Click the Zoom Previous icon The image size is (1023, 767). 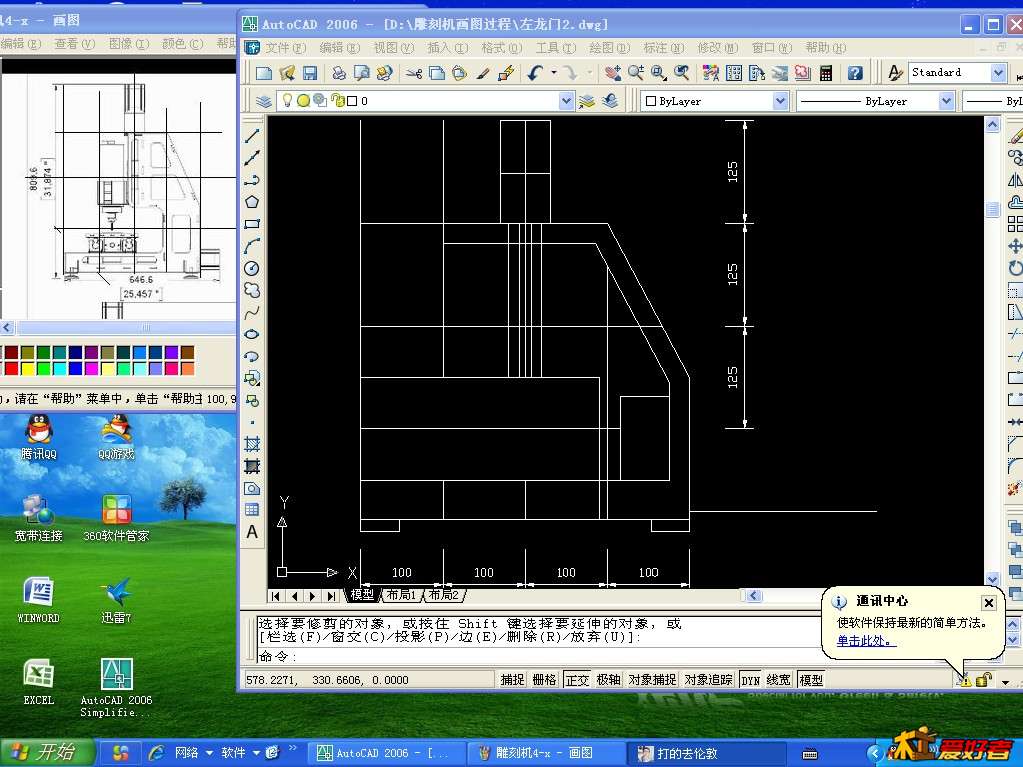point(682,73)
